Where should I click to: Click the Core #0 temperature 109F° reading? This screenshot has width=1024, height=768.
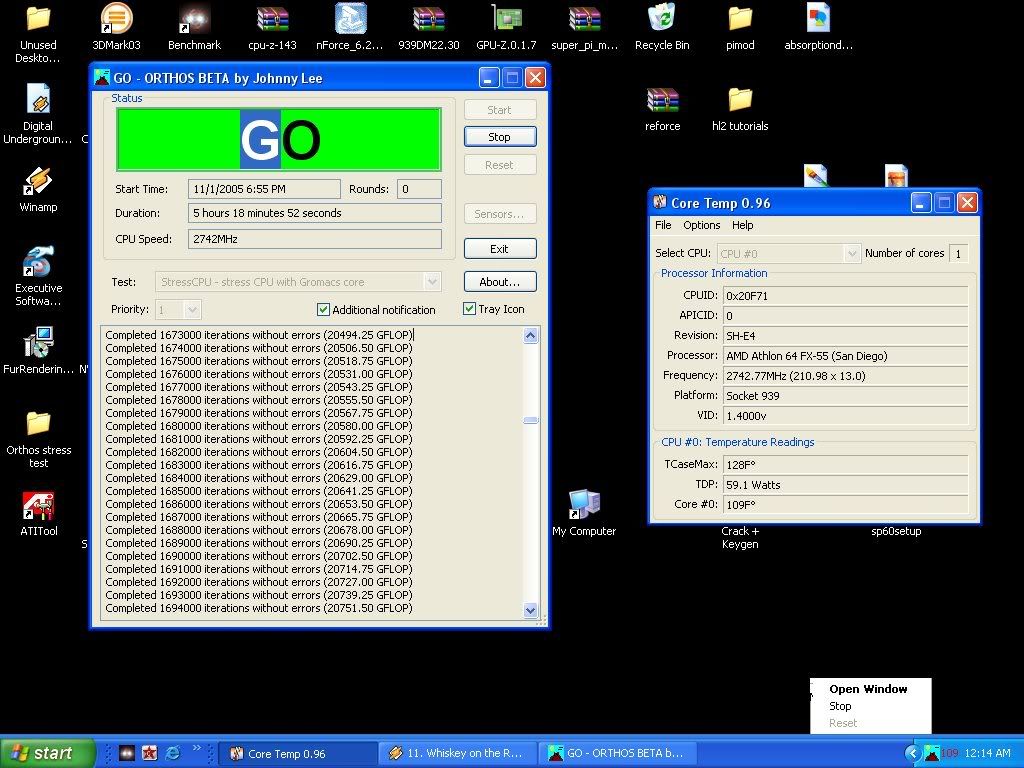tap(845, 505)
